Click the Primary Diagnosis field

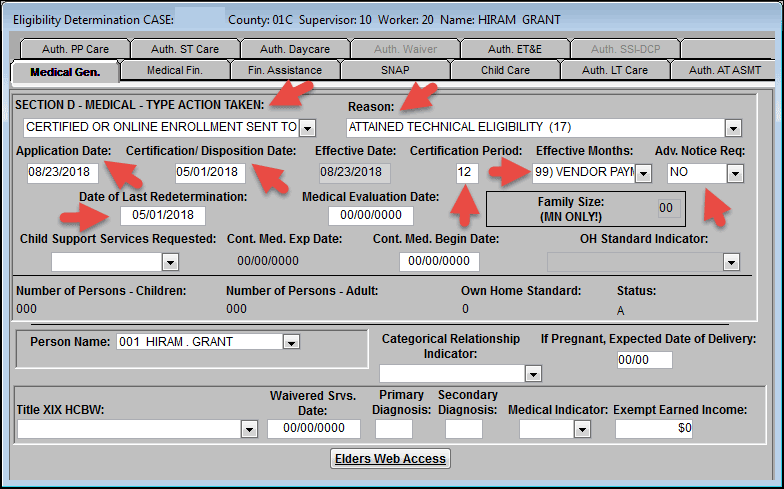coord(394,429)
